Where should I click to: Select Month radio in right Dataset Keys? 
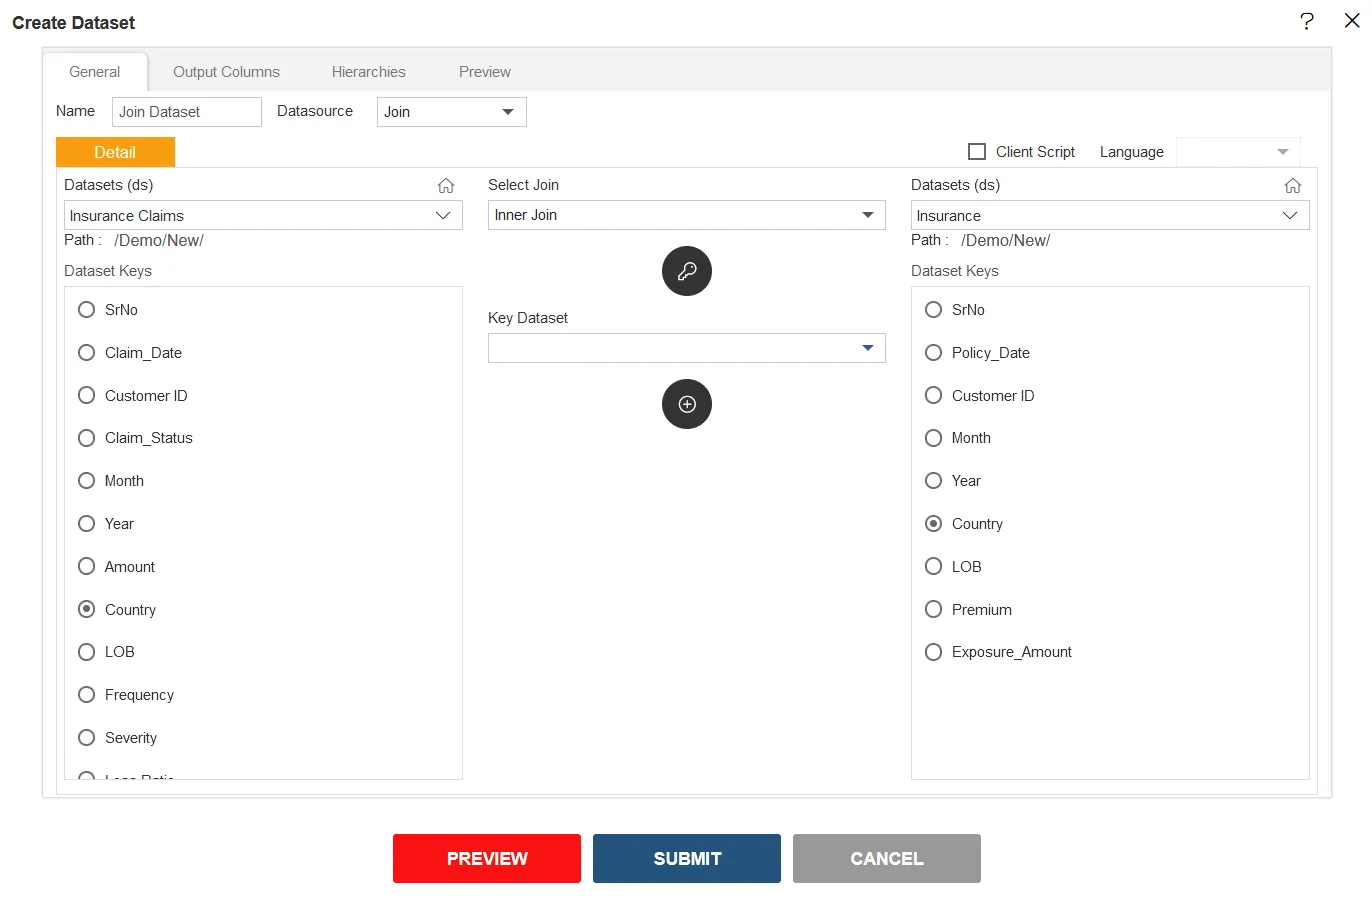pyautogui.click(x=934, y=438)
